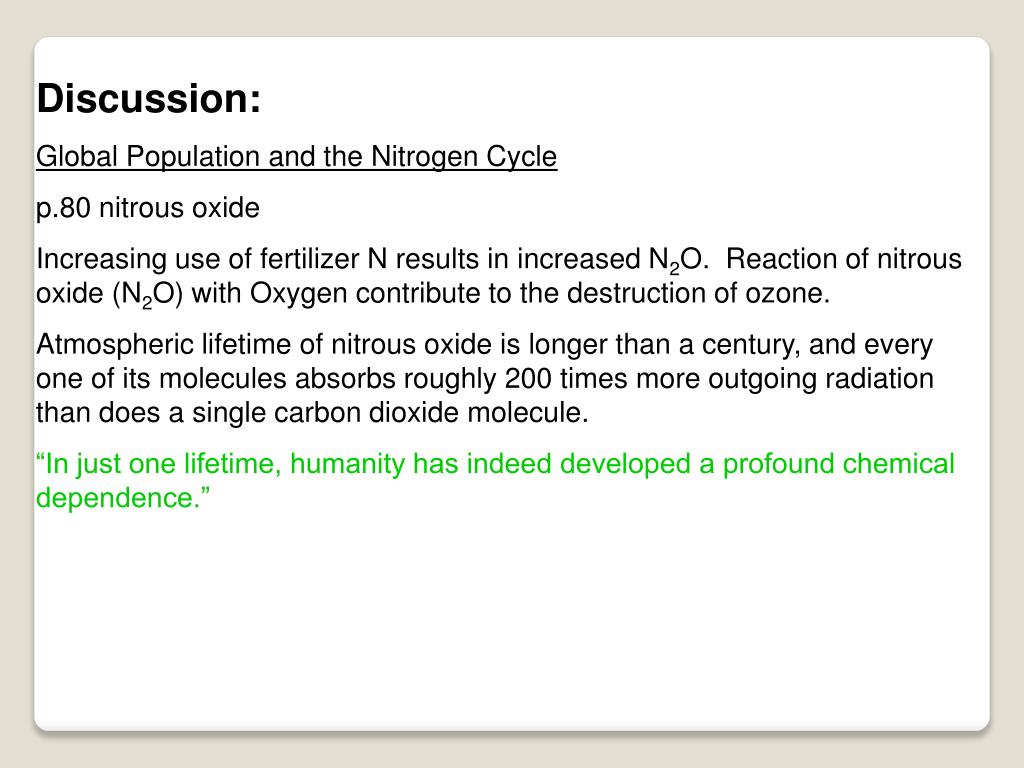Click the word century in the paragraph
This screenshot has height=768, width=1024.
tap(751, 345)
